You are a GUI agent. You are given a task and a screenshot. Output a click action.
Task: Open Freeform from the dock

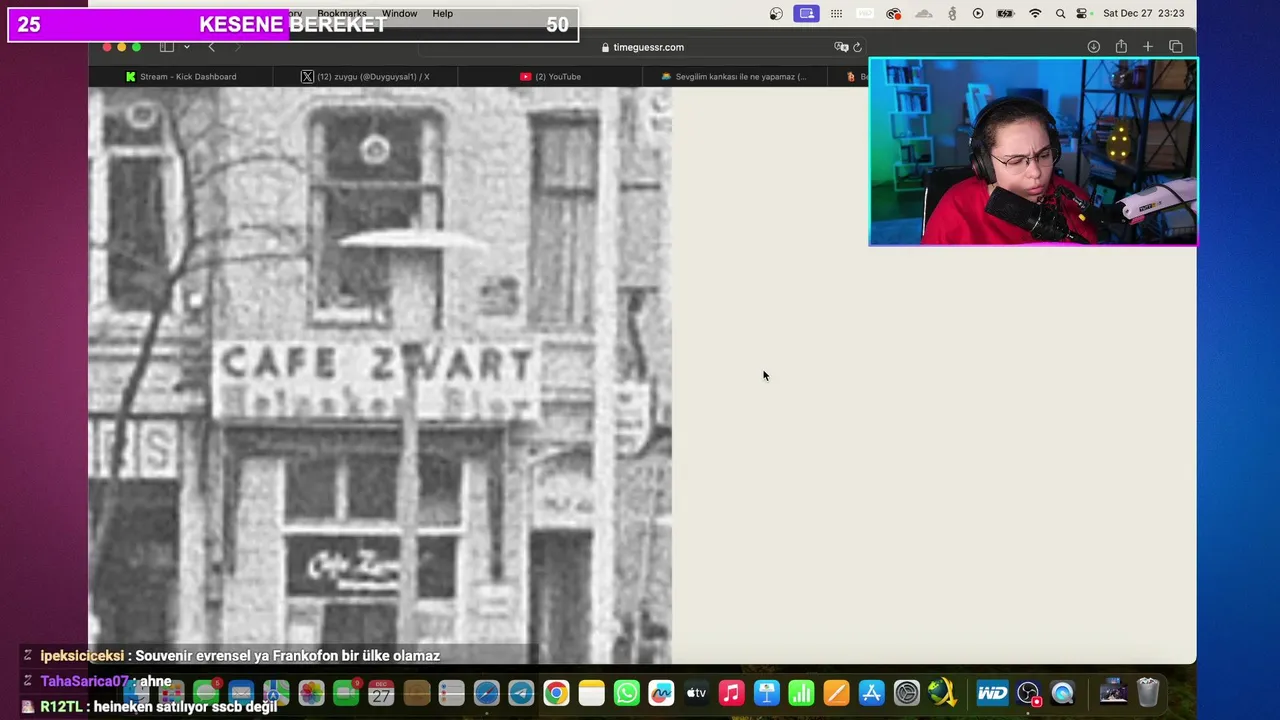pyautogui.click(x=661, y=693)
